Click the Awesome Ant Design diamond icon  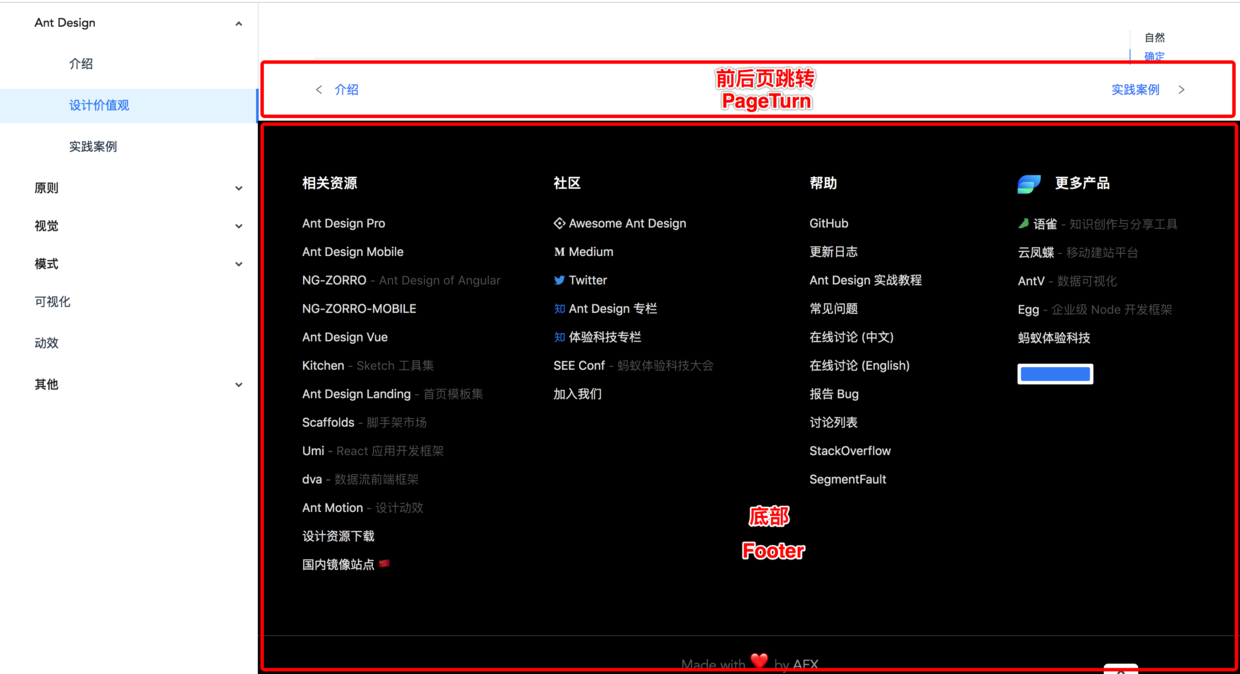(x=559, y=223)
